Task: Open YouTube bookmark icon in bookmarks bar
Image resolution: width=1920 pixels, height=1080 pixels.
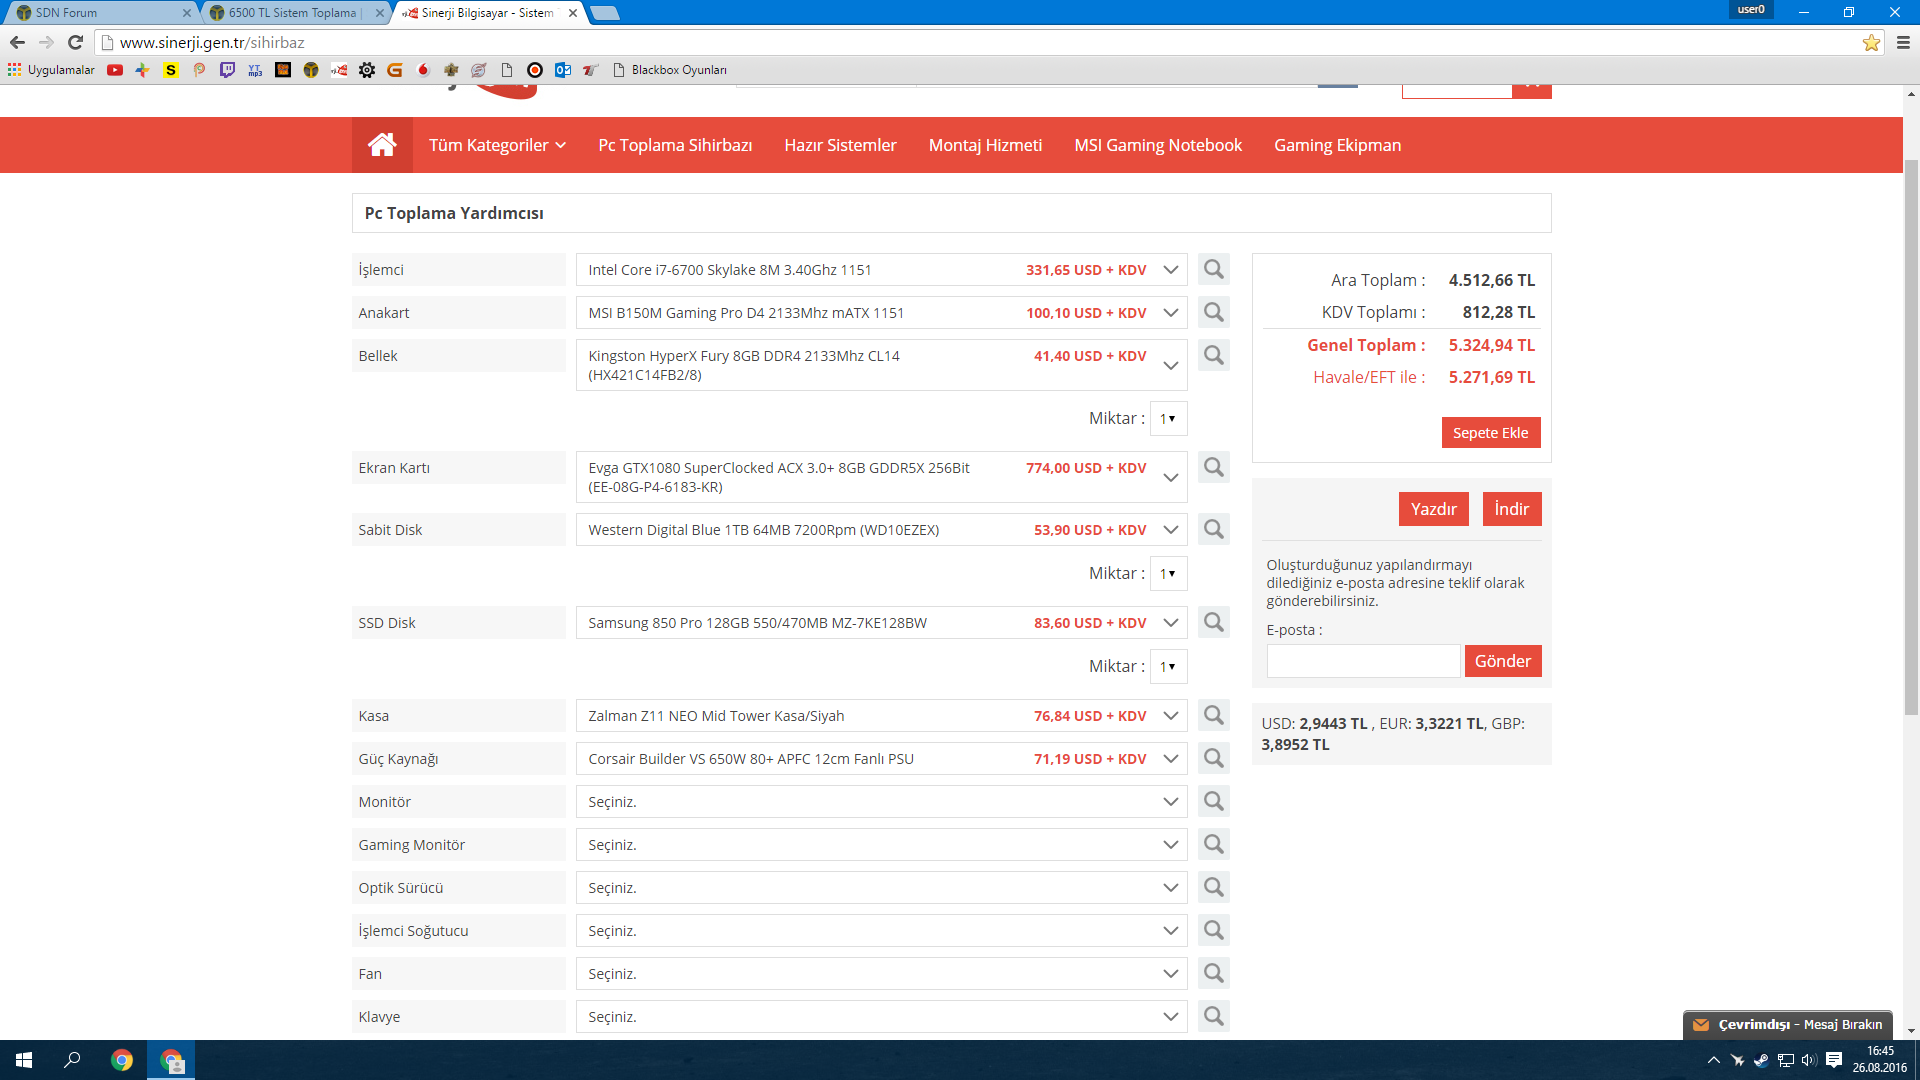Action: coord(115,70)
